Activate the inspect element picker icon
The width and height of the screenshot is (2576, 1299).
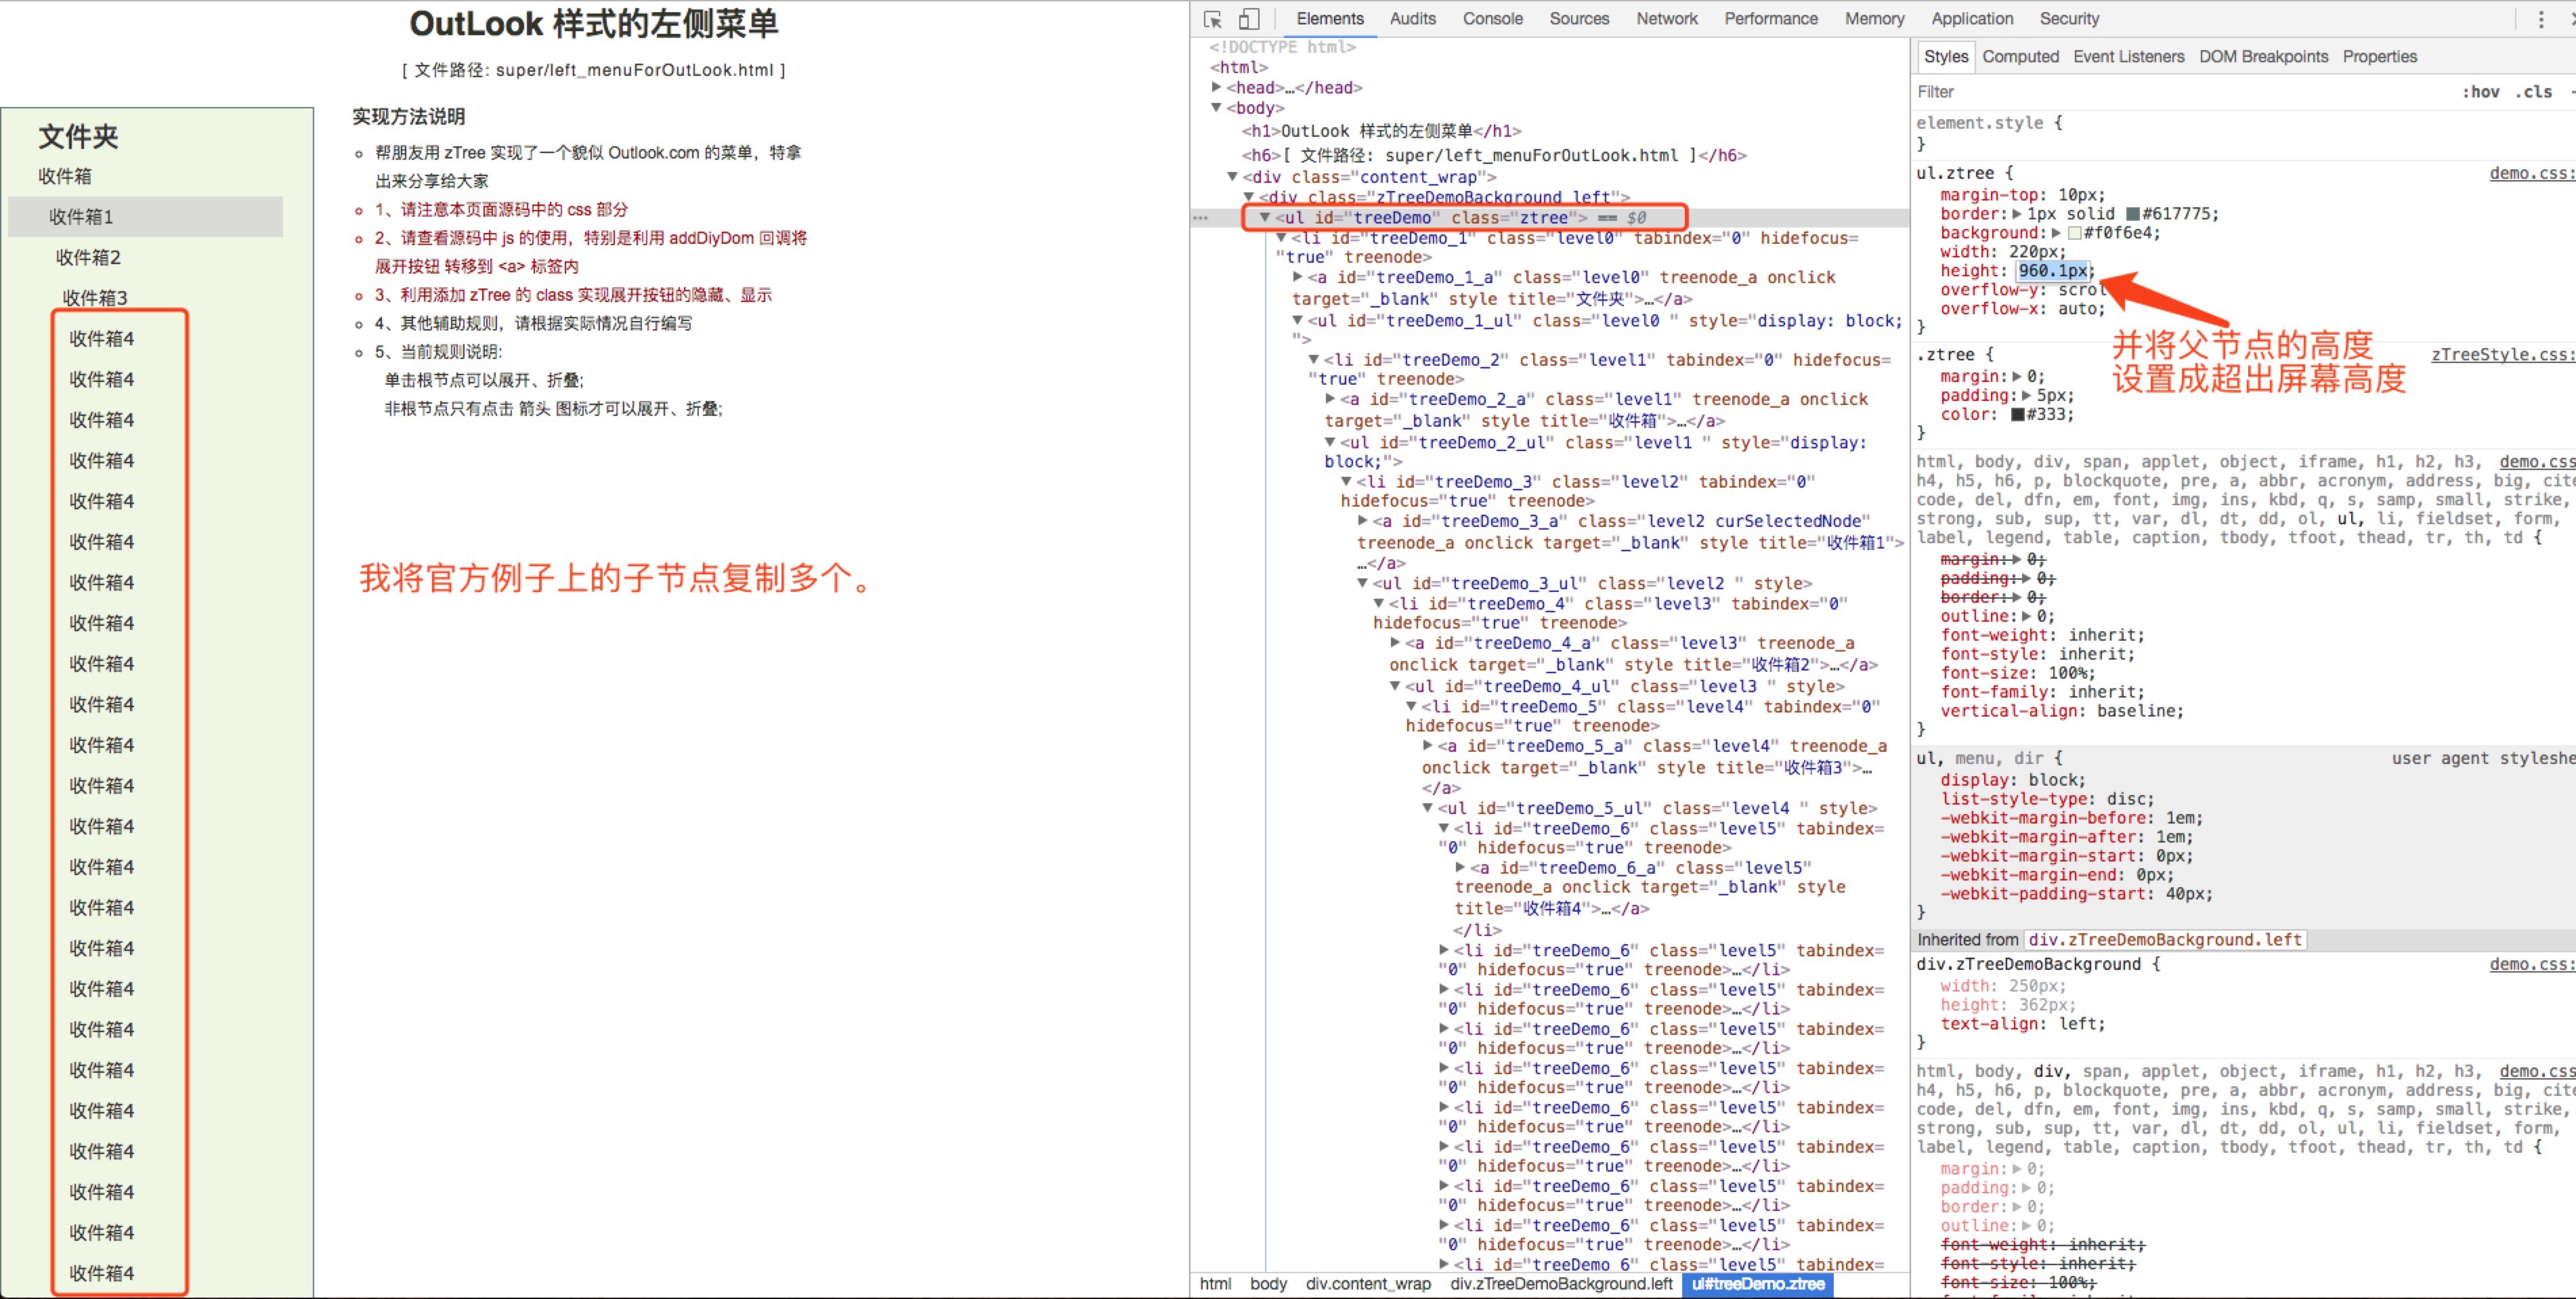[1213, 19]
